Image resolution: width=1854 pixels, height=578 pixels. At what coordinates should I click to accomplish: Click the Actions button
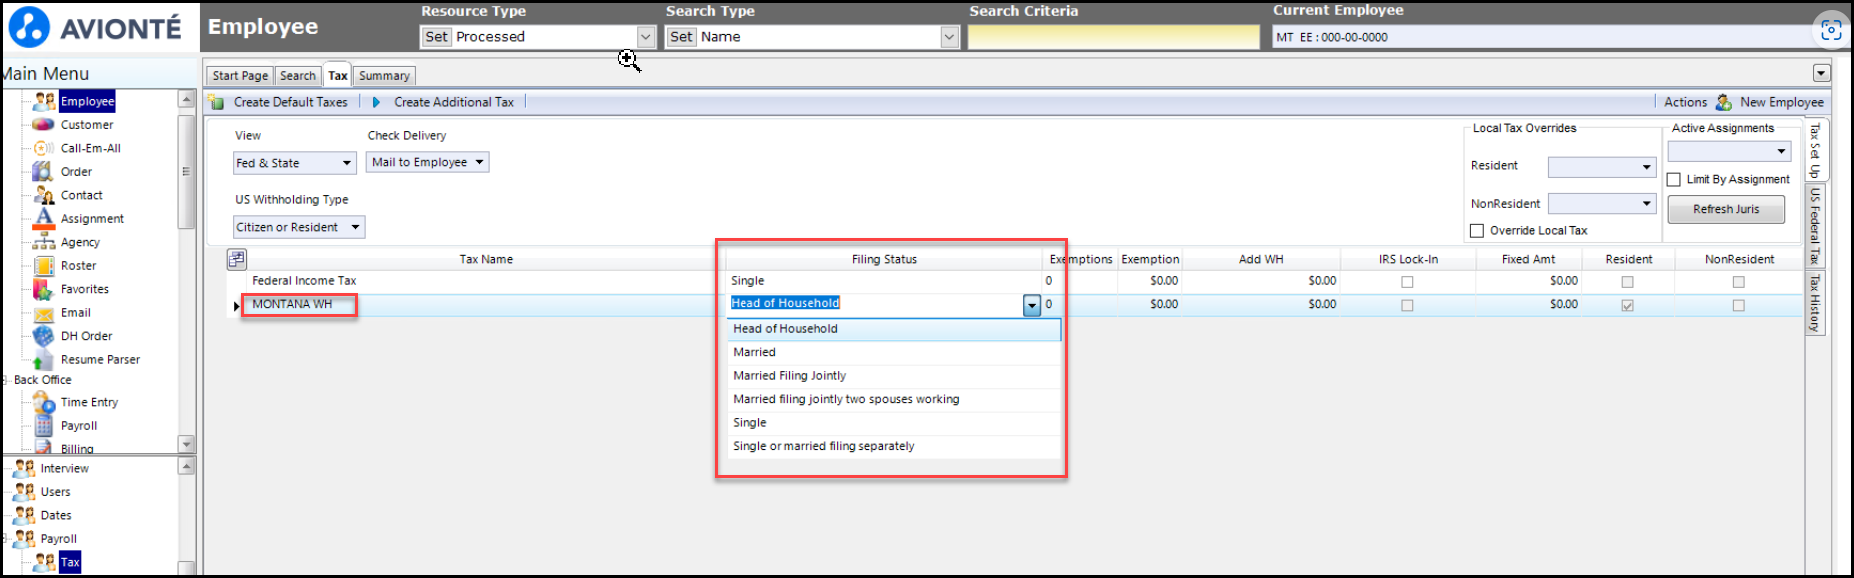[x=1685, y=102]
